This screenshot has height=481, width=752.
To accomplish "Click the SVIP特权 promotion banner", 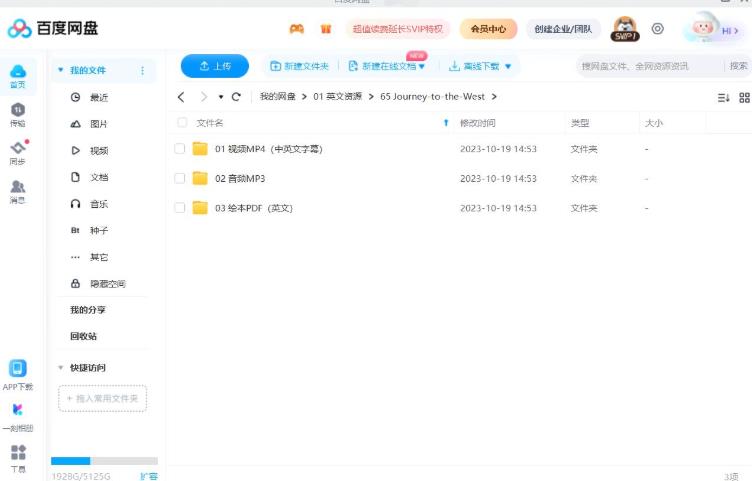I will [x=398, y=29].
